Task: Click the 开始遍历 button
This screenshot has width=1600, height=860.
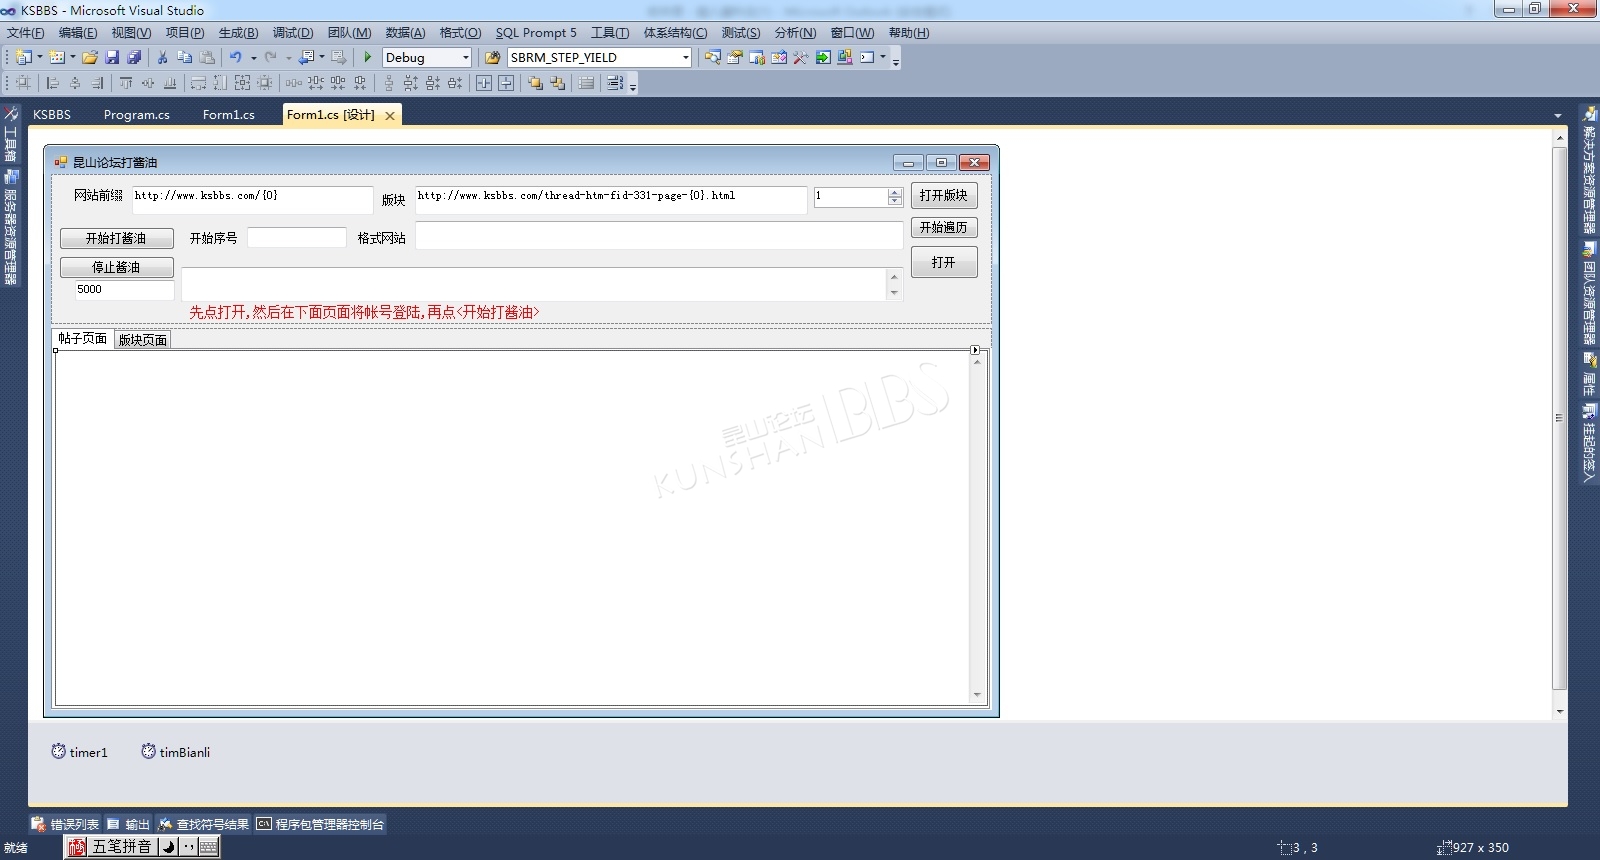Action: click(944, 228)
